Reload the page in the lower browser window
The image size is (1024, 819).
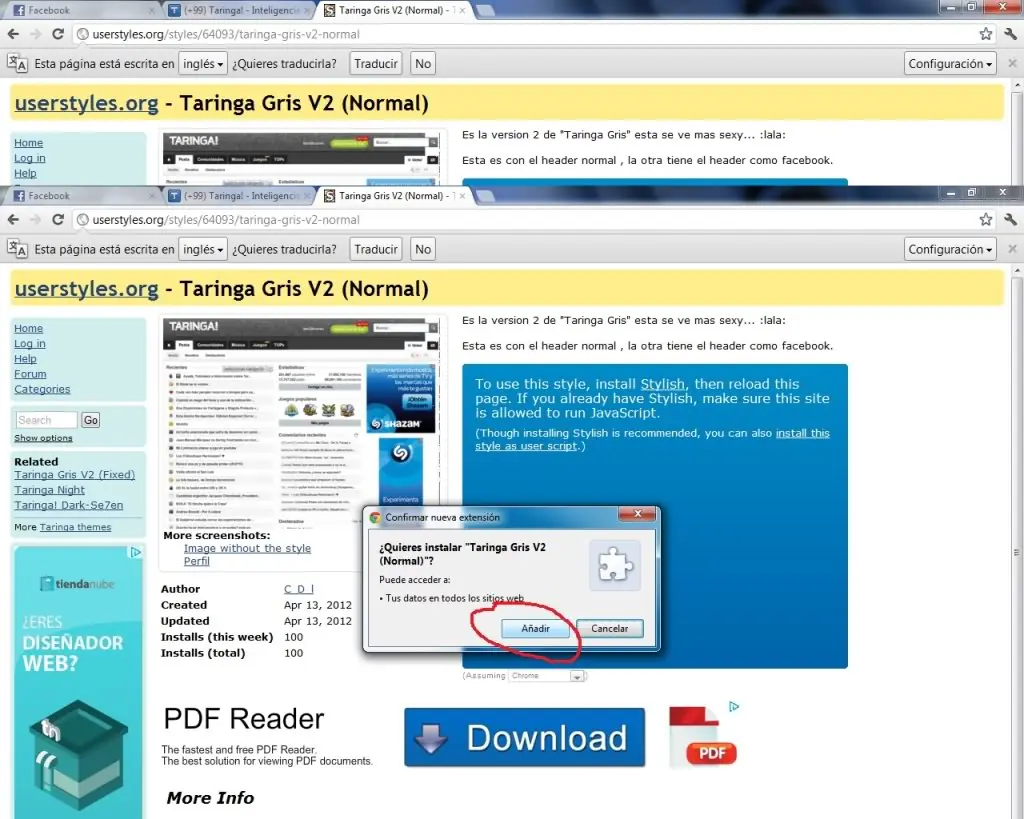(x=57, y=219)
